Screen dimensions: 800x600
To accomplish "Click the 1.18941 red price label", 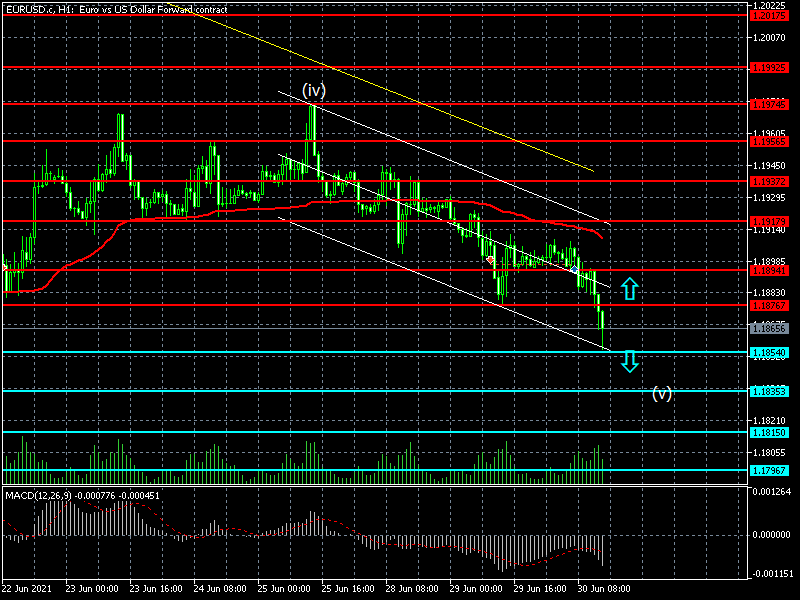I will click(770, 270).
